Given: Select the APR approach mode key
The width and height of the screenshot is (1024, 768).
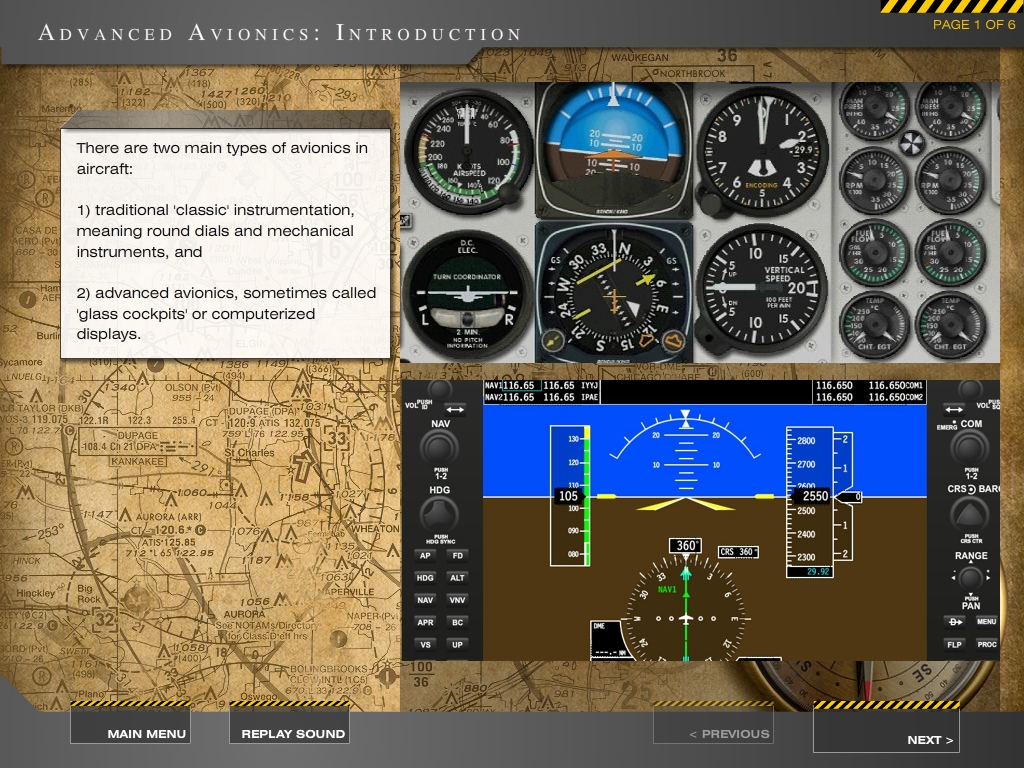Looking at the screenshot, I should 425,621.
